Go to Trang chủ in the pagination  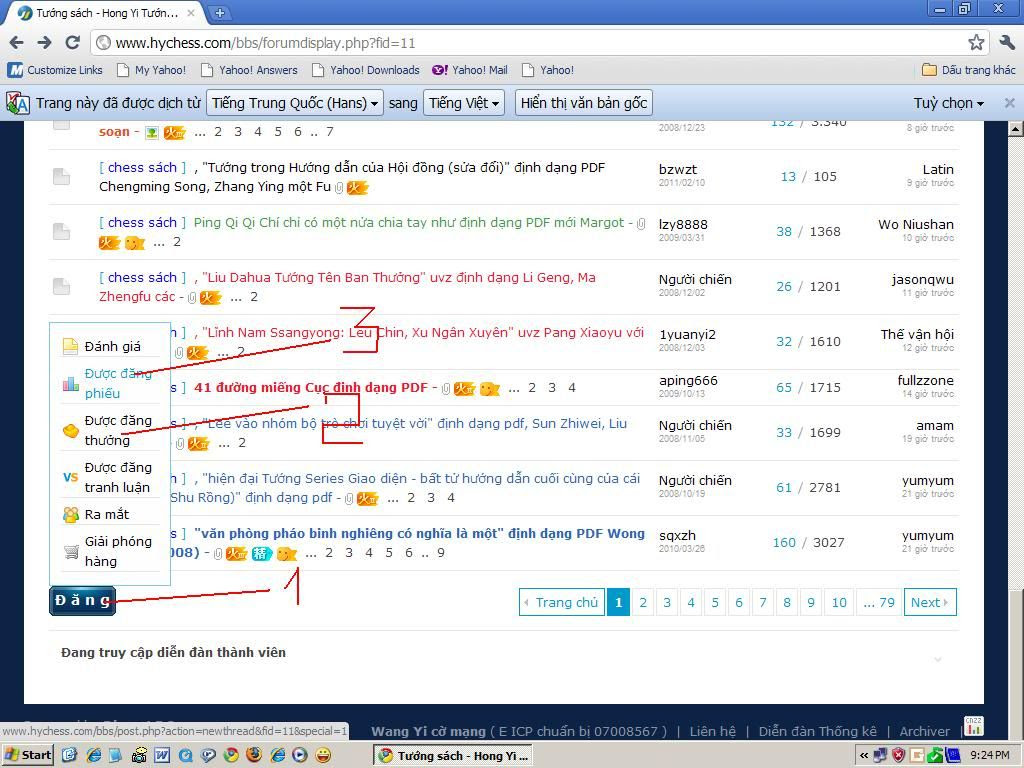point(562,602)
